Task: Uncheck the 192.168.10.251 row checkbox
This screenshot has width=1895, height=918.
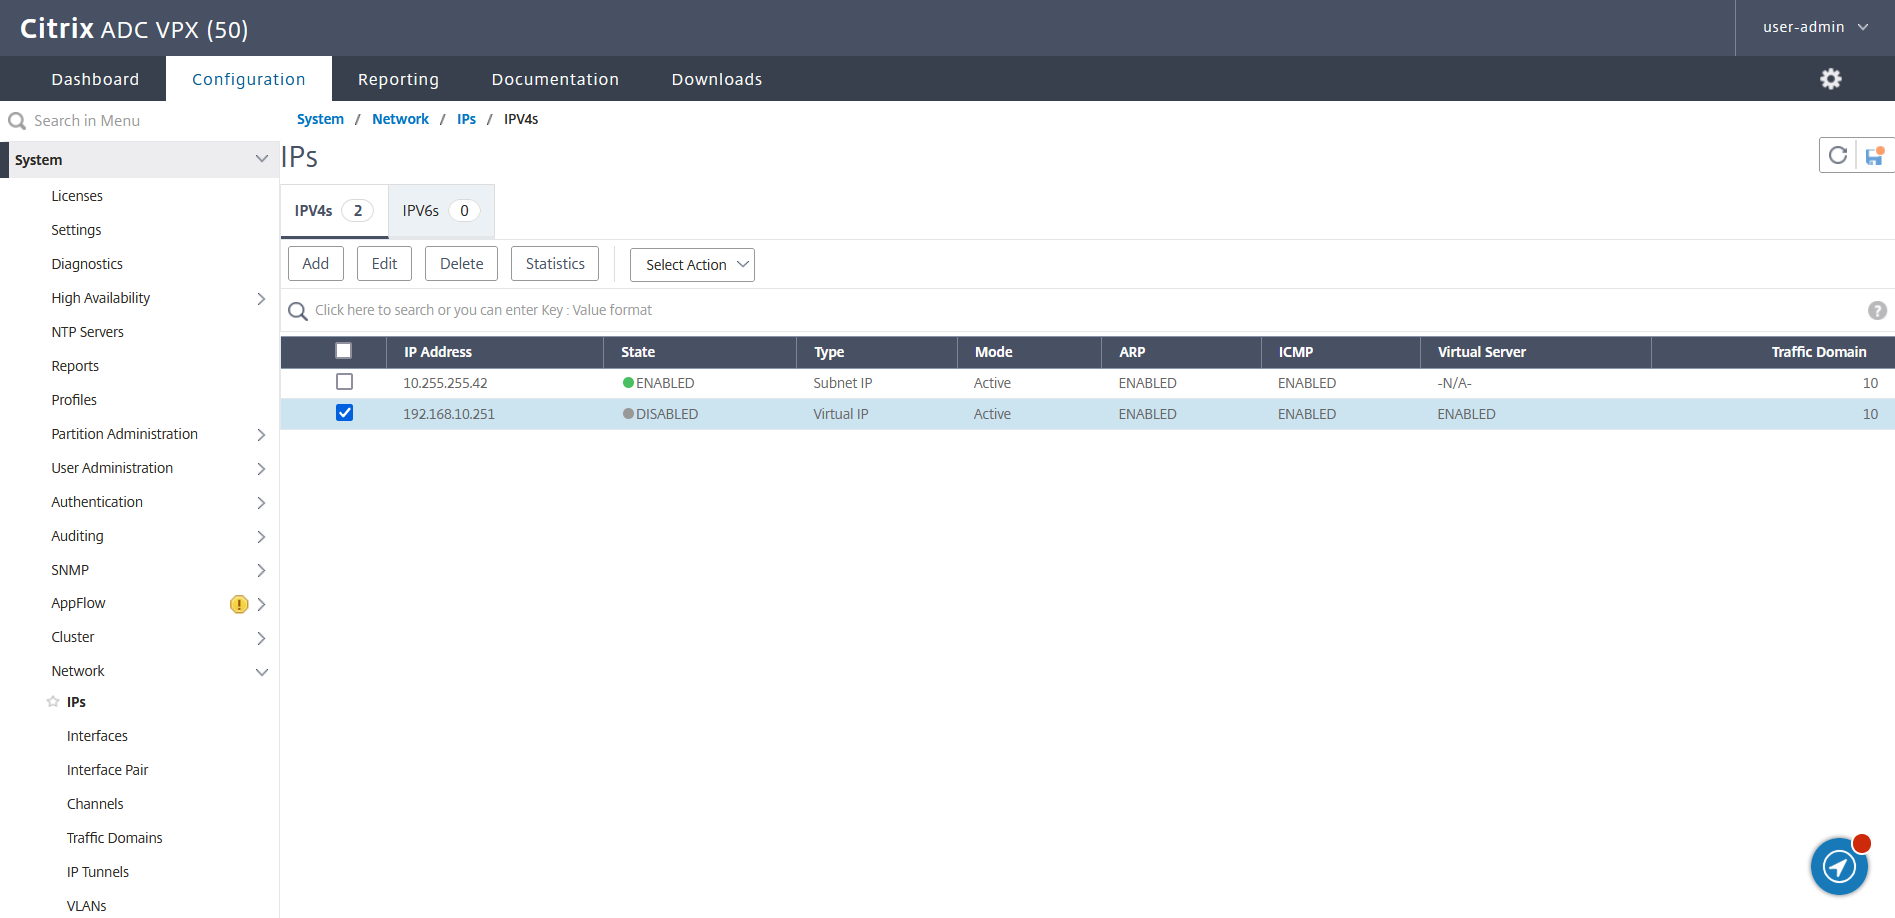Action: coord(344,412)
